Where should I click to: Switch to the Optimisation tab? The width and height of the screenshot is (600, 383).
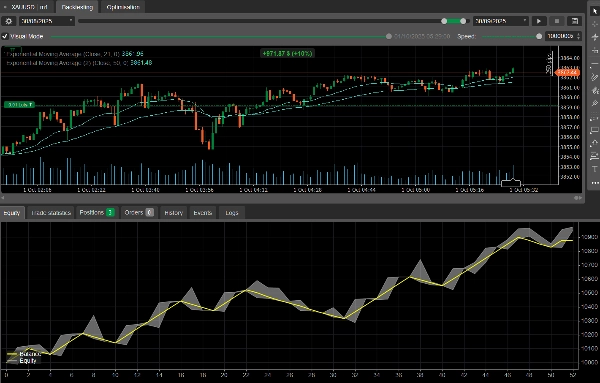click(x=123, y=7)
